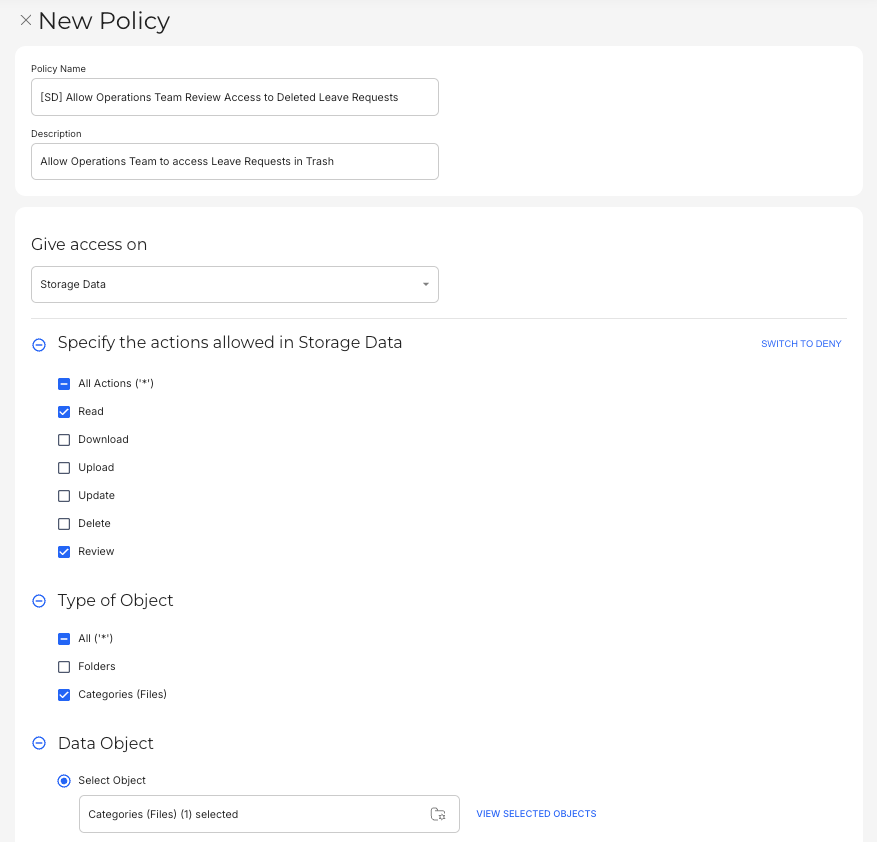Click the Switch to Deny link
The image size is (877, 842).
pyautogui.click(x=801, y=344)
